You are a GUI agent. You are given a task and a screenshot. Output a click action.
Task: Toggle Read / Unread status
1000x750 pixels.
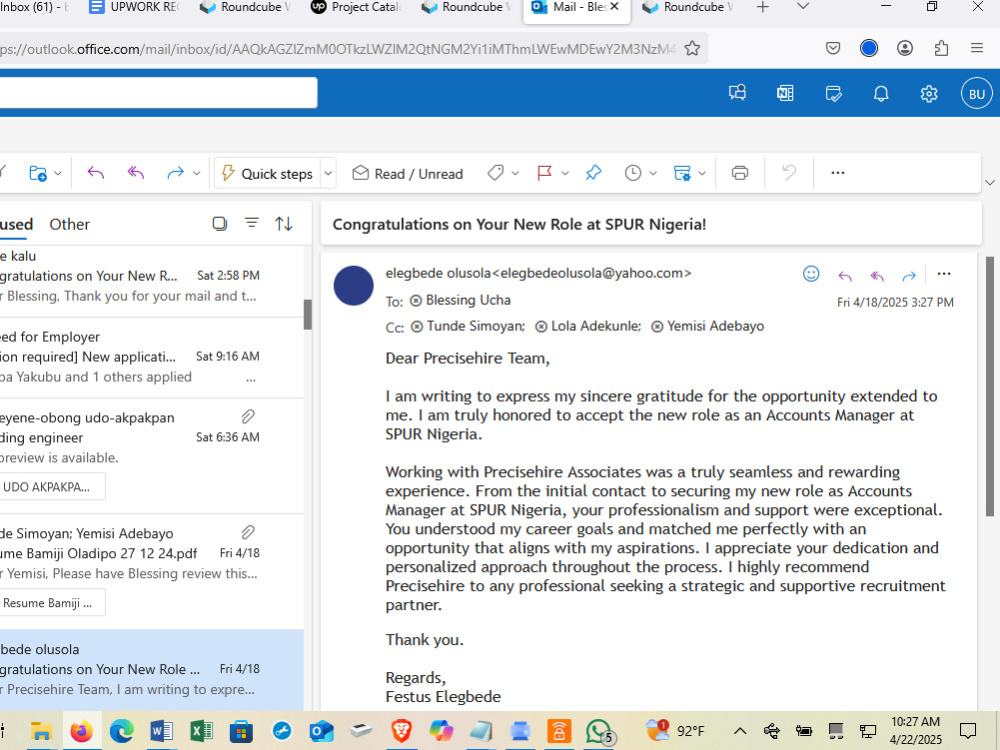(408, 173)
